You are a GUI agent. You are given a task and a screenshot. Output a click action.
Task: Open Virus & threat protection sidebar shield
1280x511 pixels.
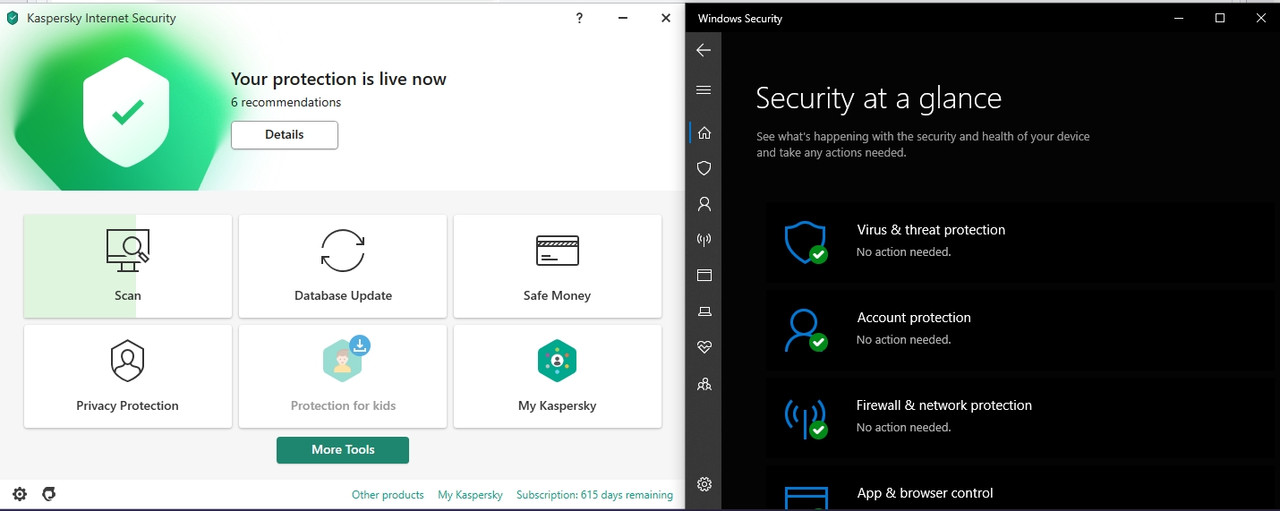704,168
